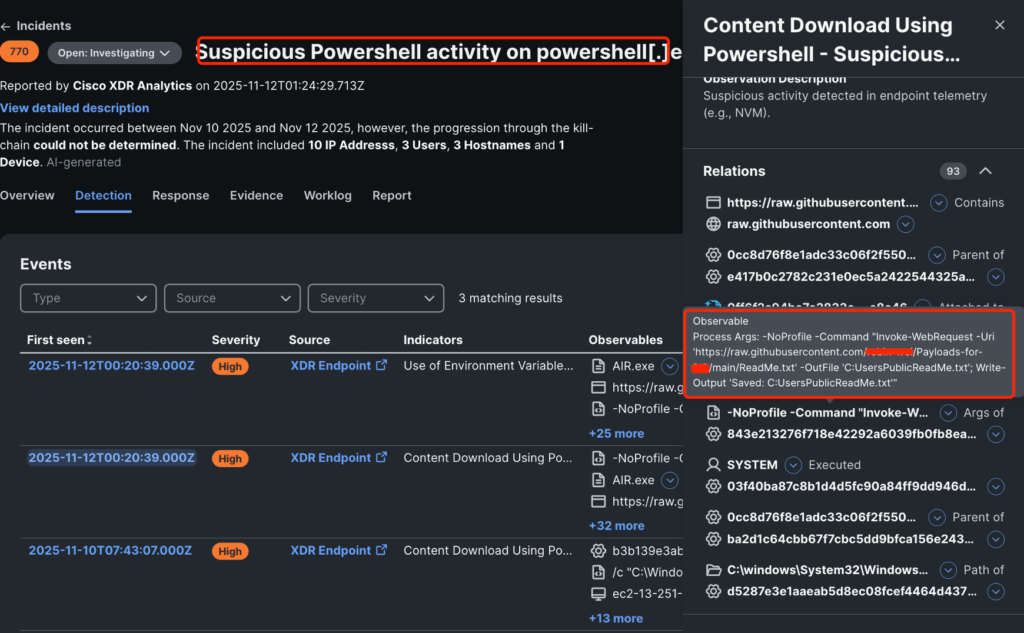
Task: Sort events by First seen column
Action: tap(89, 341)
